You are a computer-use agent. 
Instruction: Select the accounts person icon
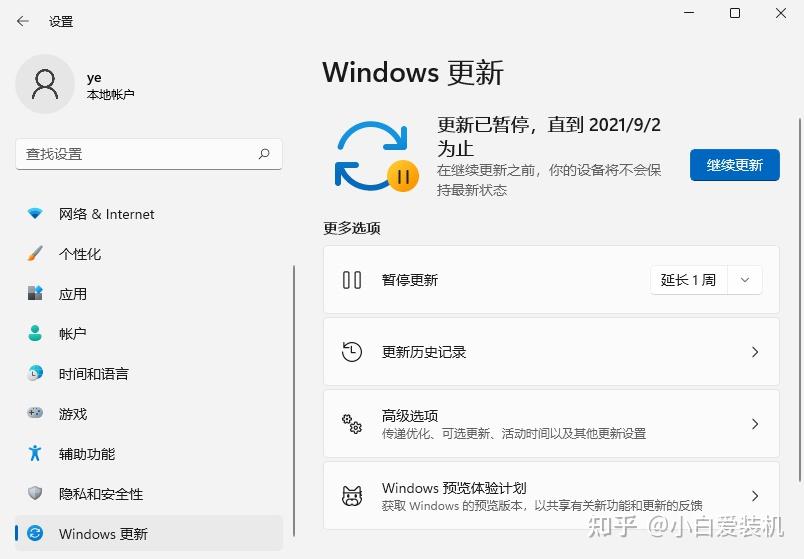[35, 333]
